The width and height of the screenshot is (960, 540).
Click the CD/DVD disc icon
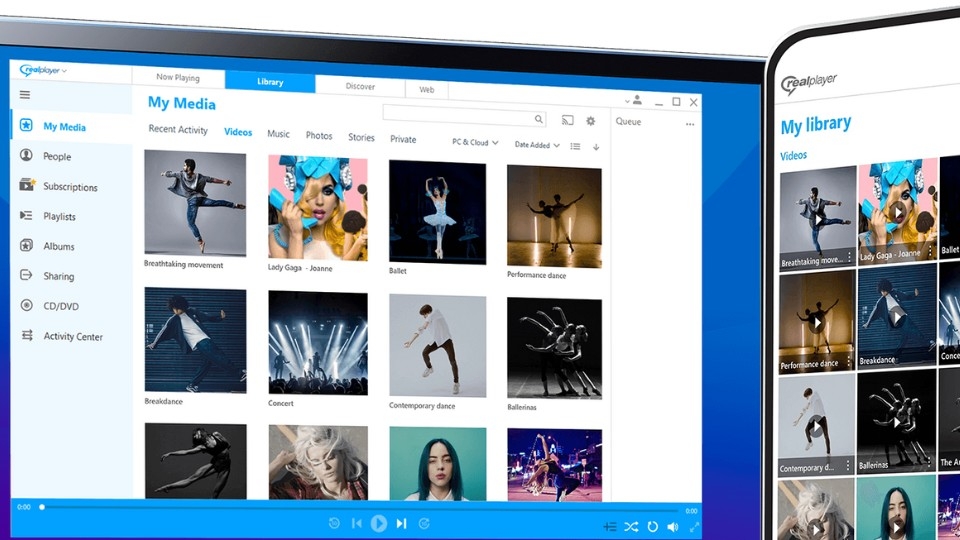26,305
